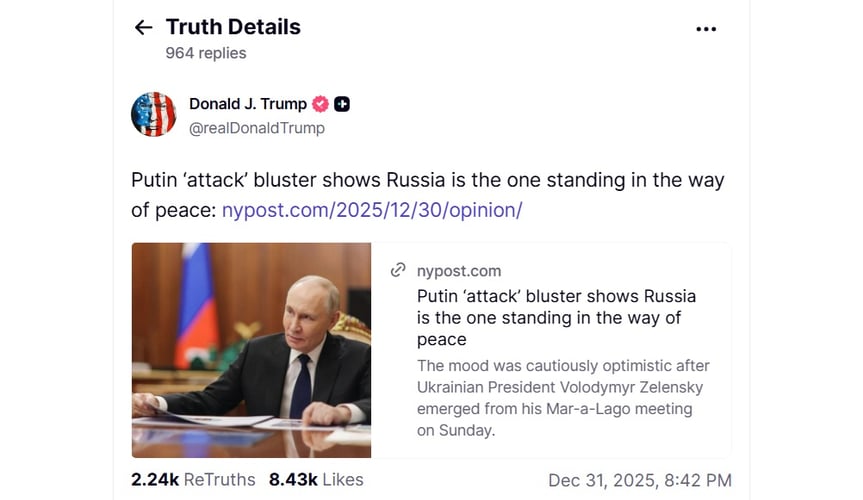Click the 964 replies count

point(205,53)
